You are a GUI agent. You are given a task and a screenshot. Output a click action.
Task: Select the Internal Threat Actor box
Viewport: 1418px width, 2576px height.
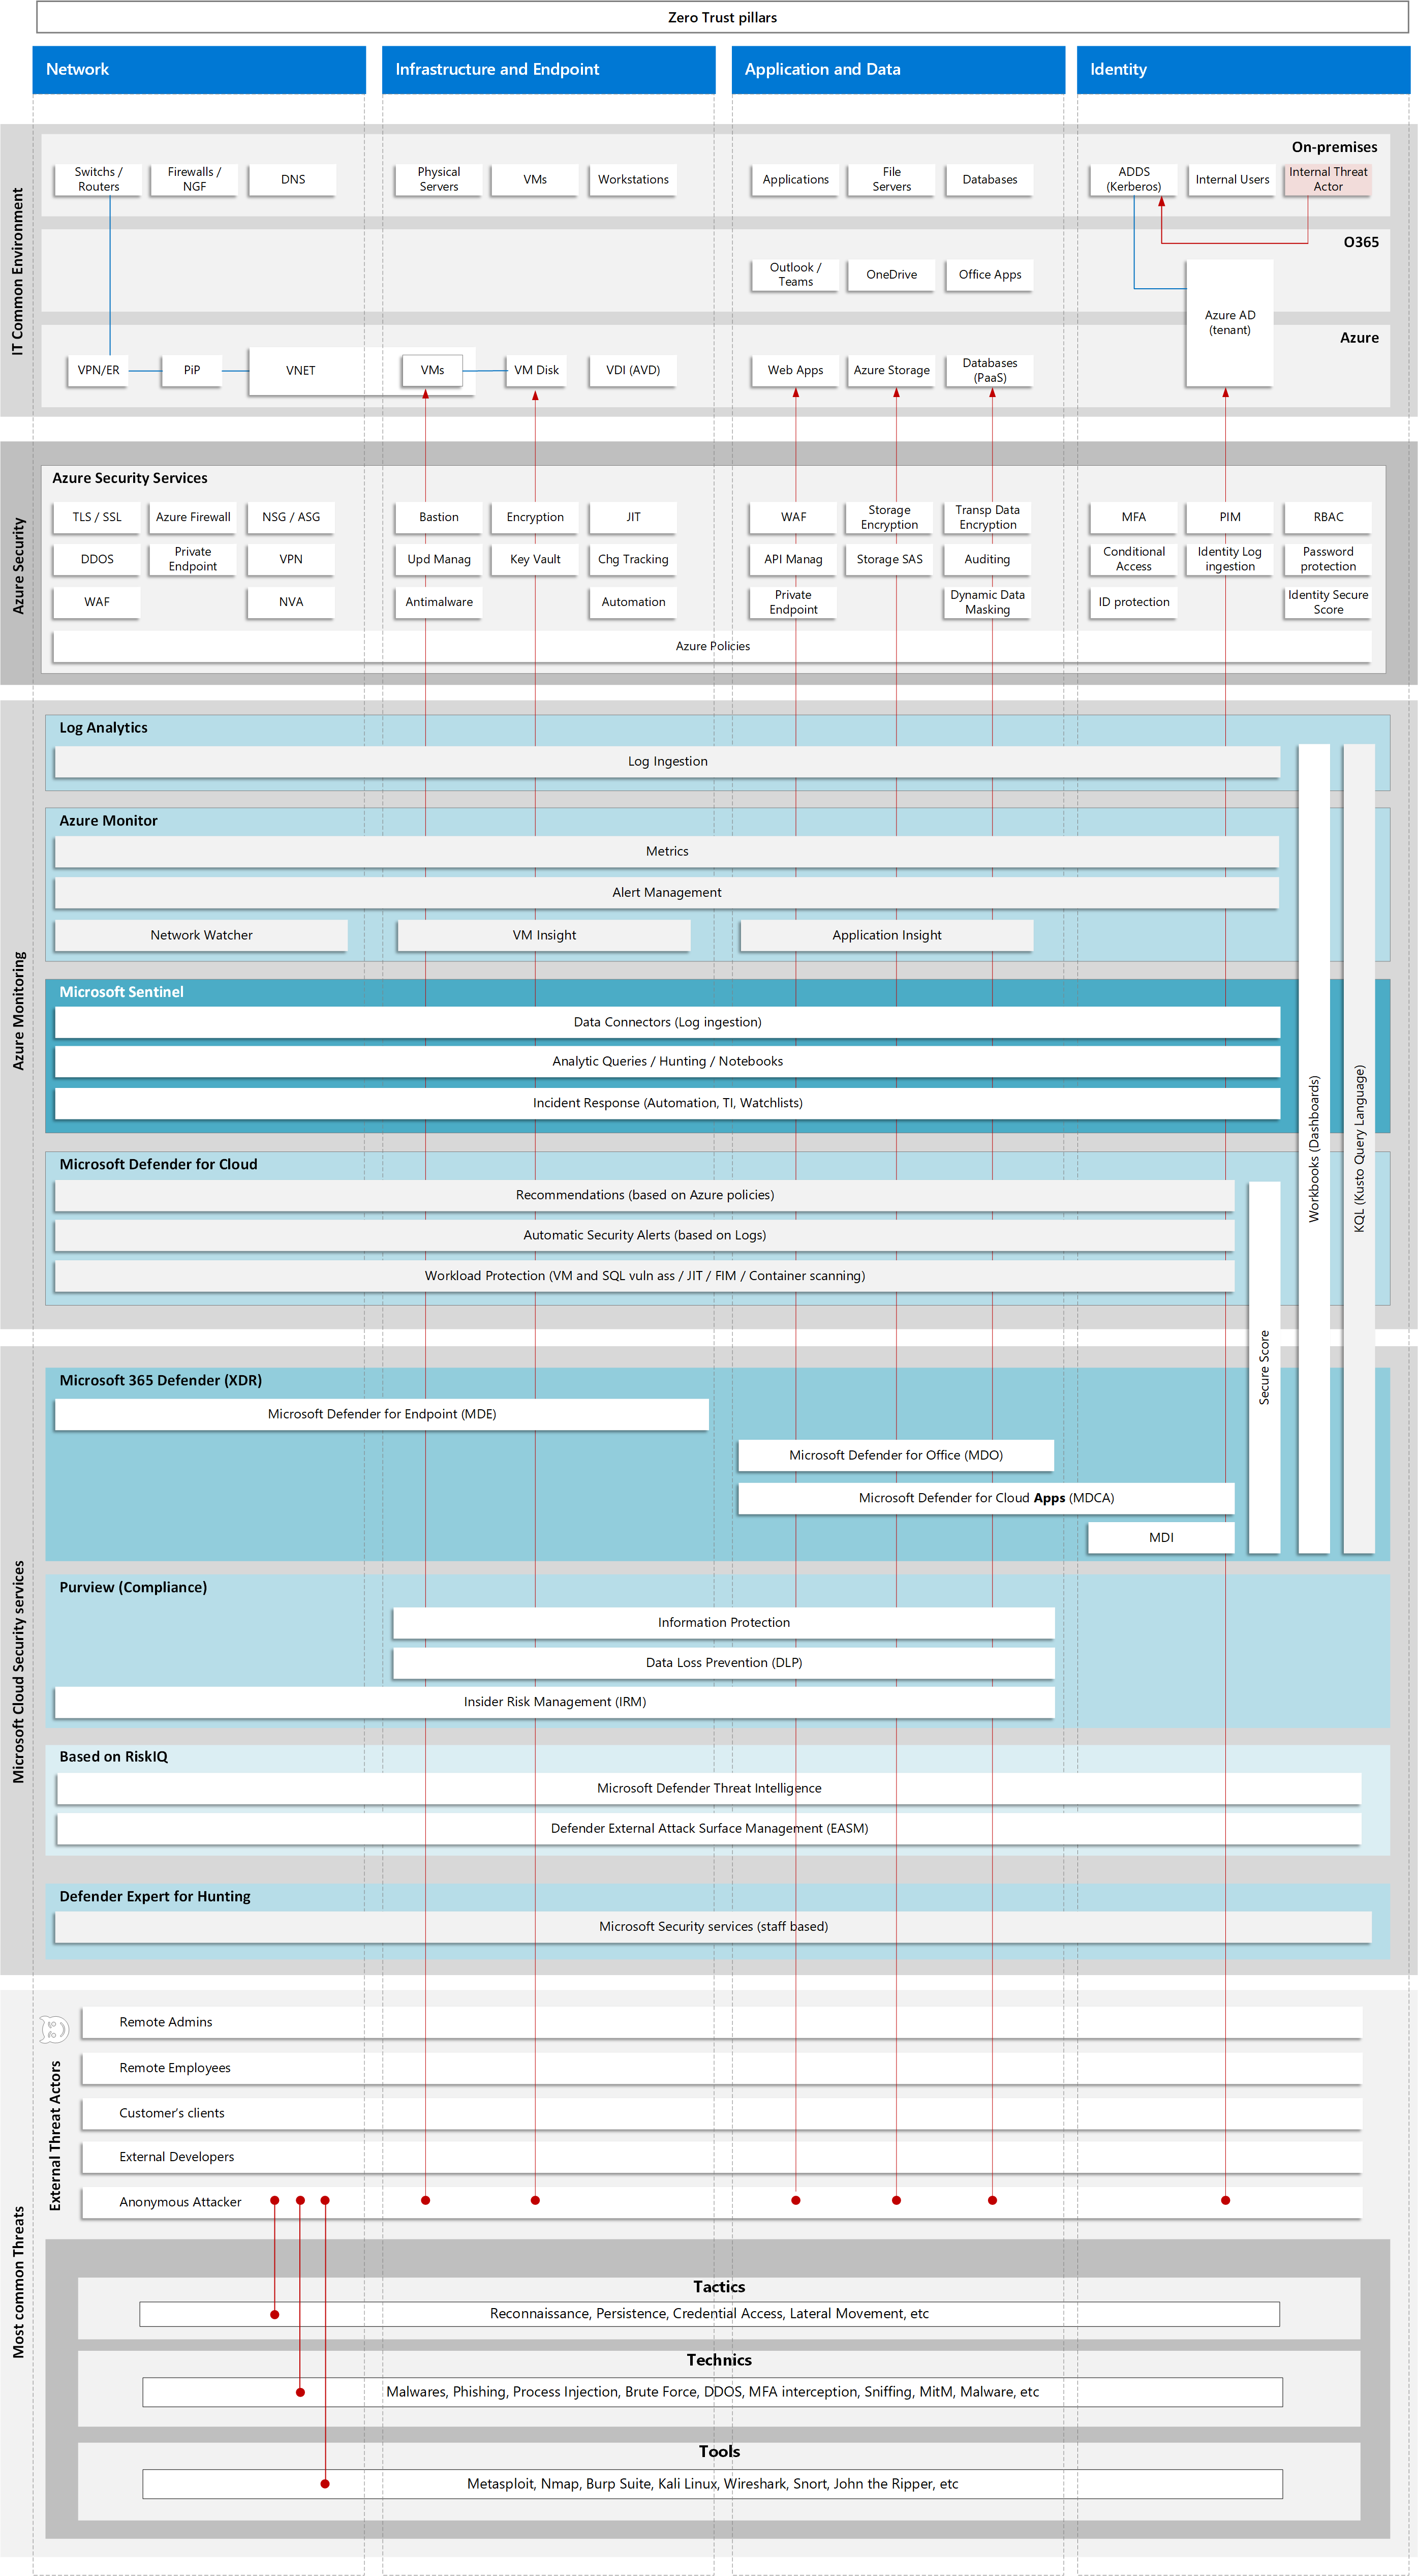pos(1328,179)
